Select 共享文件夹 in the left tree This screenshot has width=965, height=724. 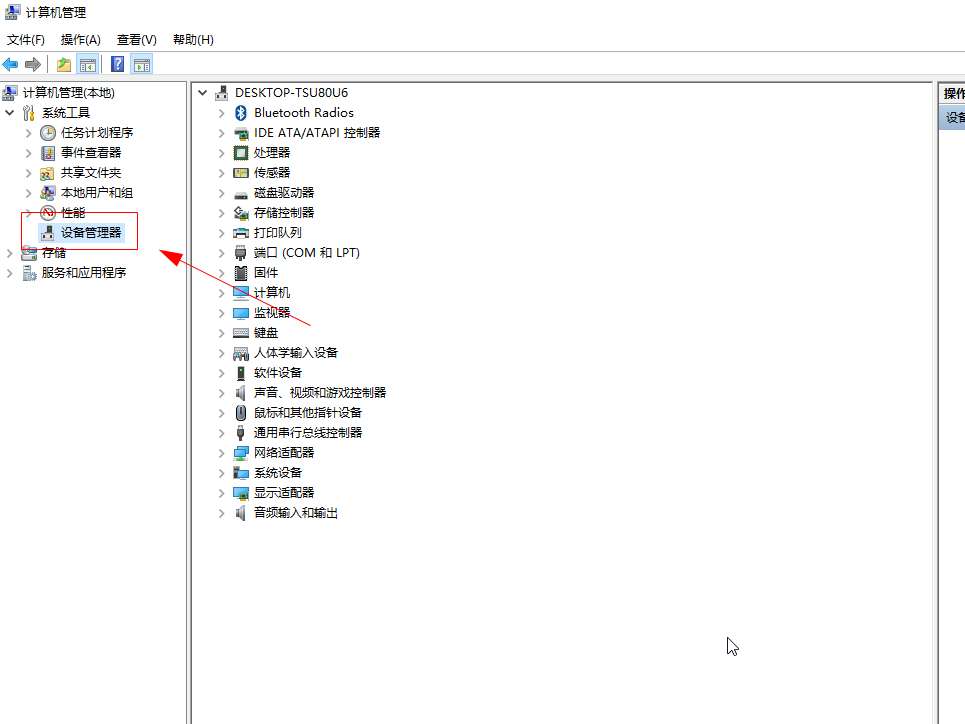tap(91, 173)
